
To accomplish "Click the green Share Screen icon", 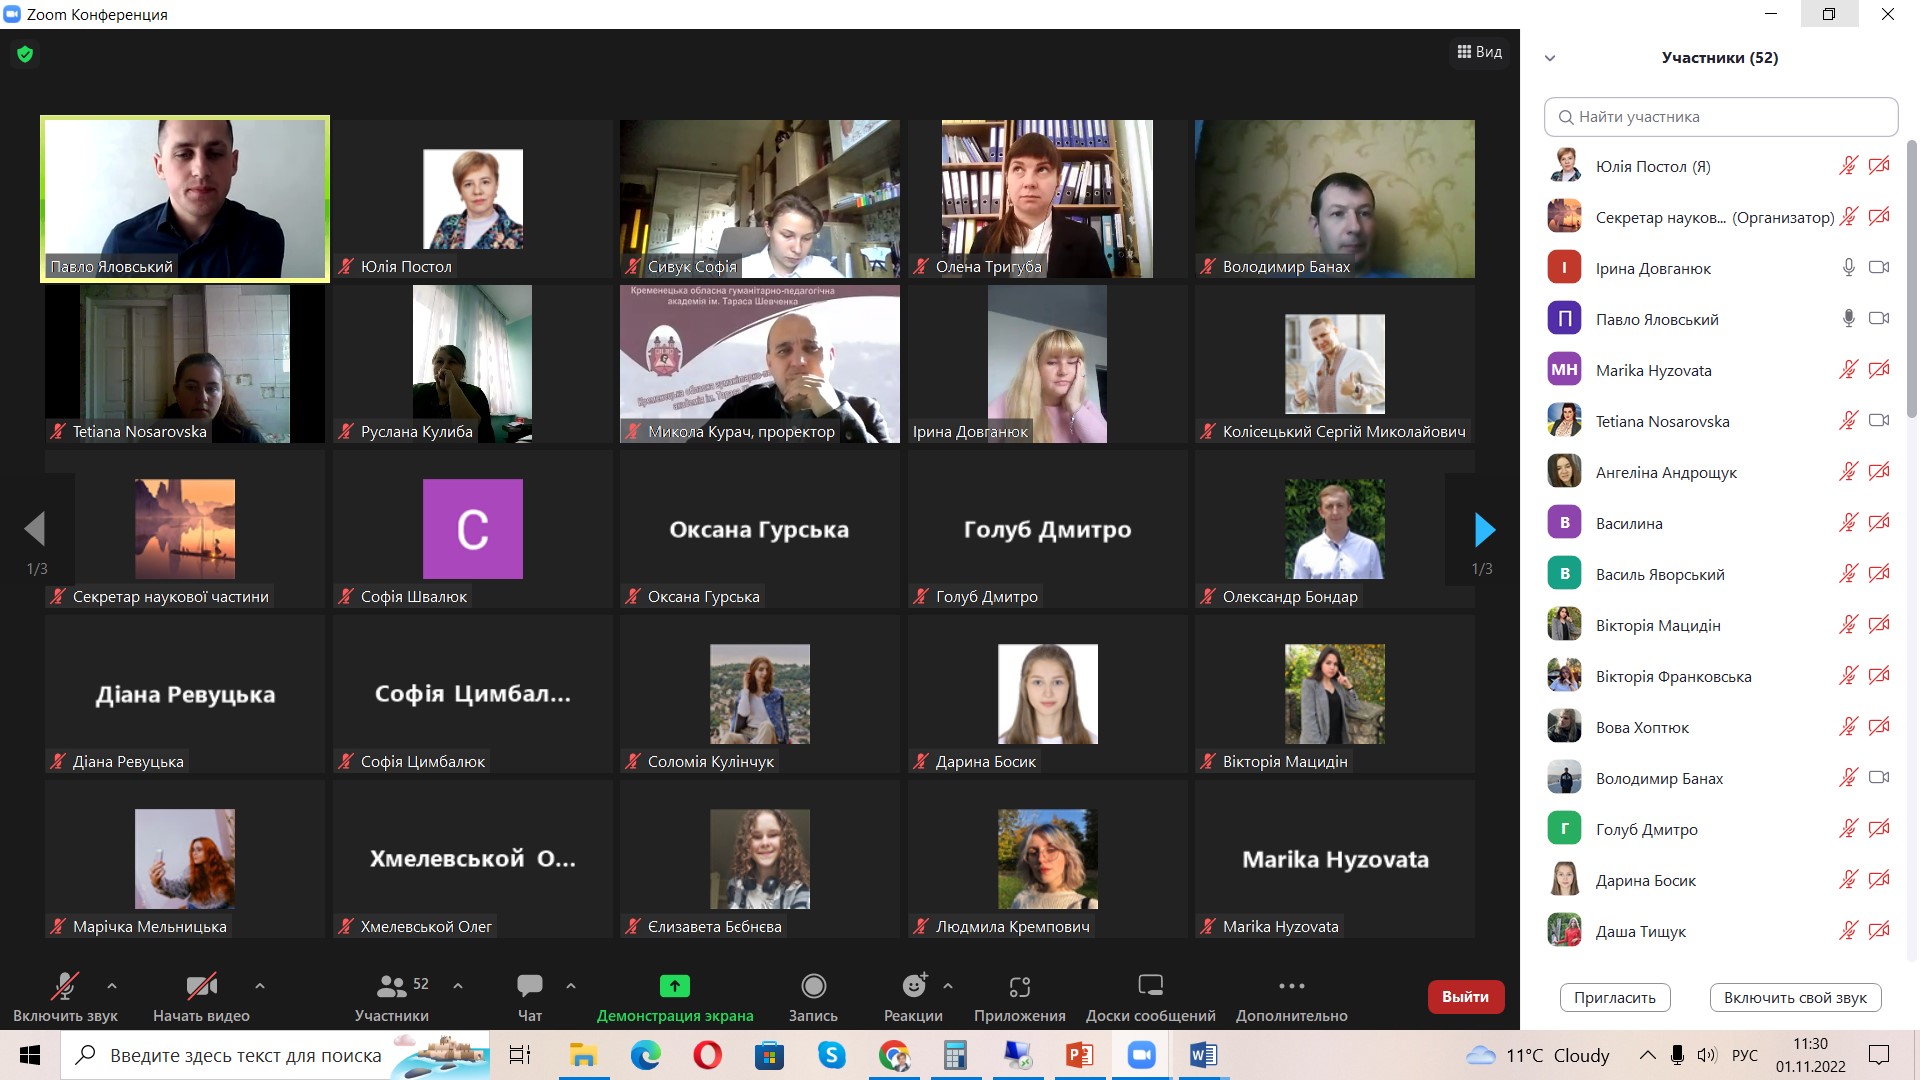I will click(675, 986).
